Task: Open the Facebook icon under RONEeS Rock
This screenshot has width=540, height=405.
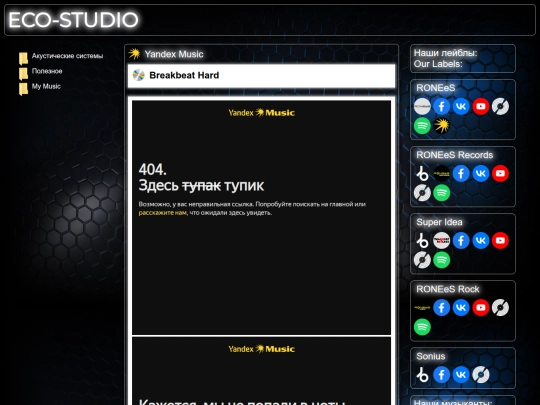Action: click(x=442, y=308)
